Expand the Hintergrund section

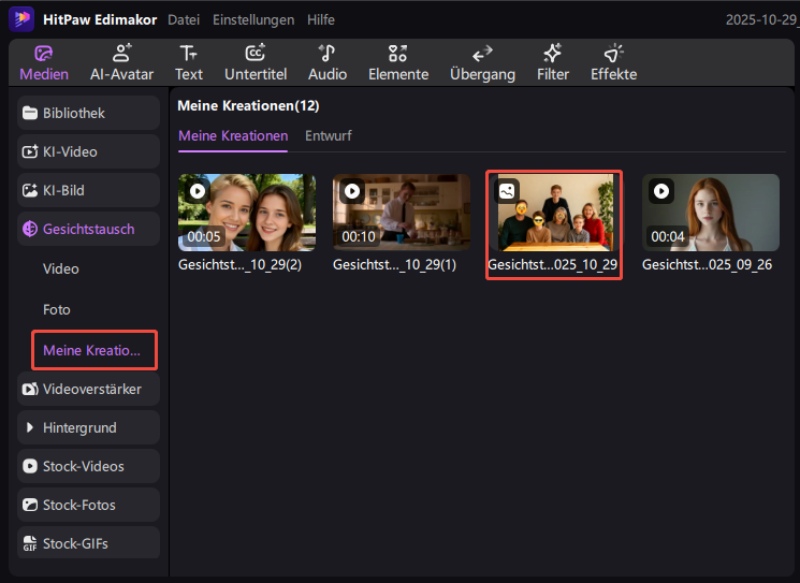(x=88, y=427)
